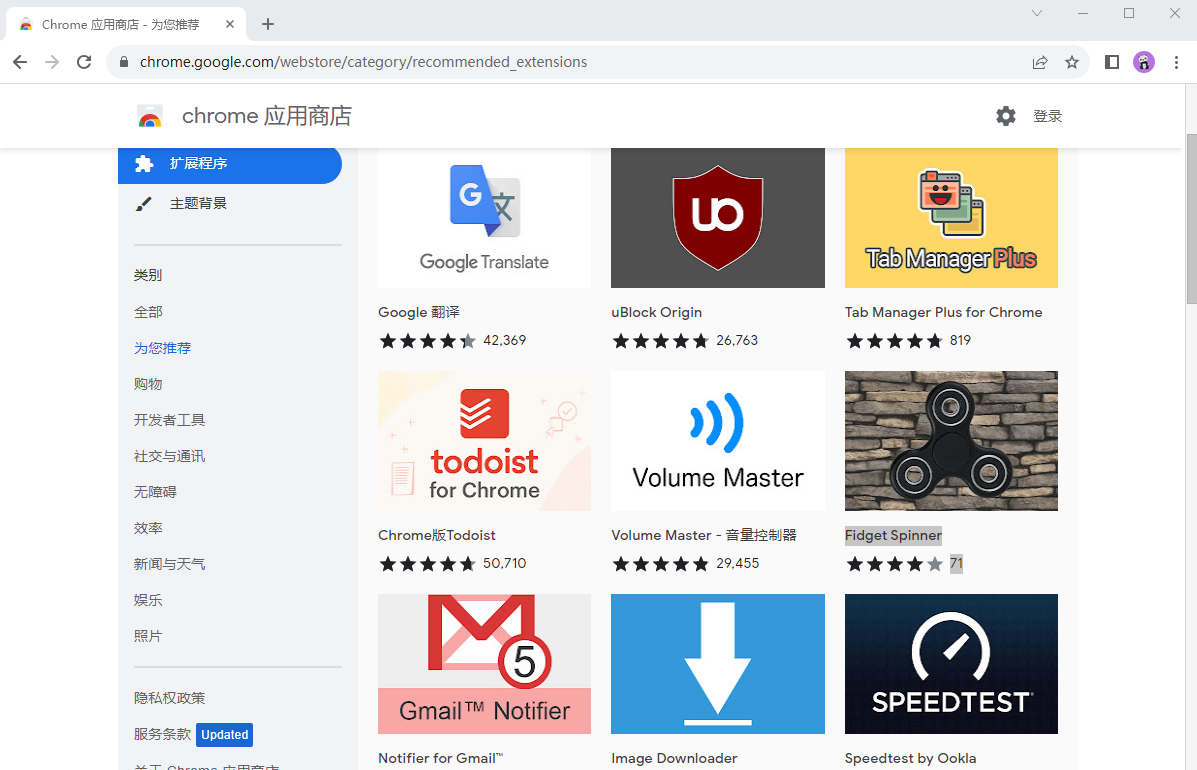Click the share page icon
Viewport: 1197px width, 770px height.
[1040, 62]
